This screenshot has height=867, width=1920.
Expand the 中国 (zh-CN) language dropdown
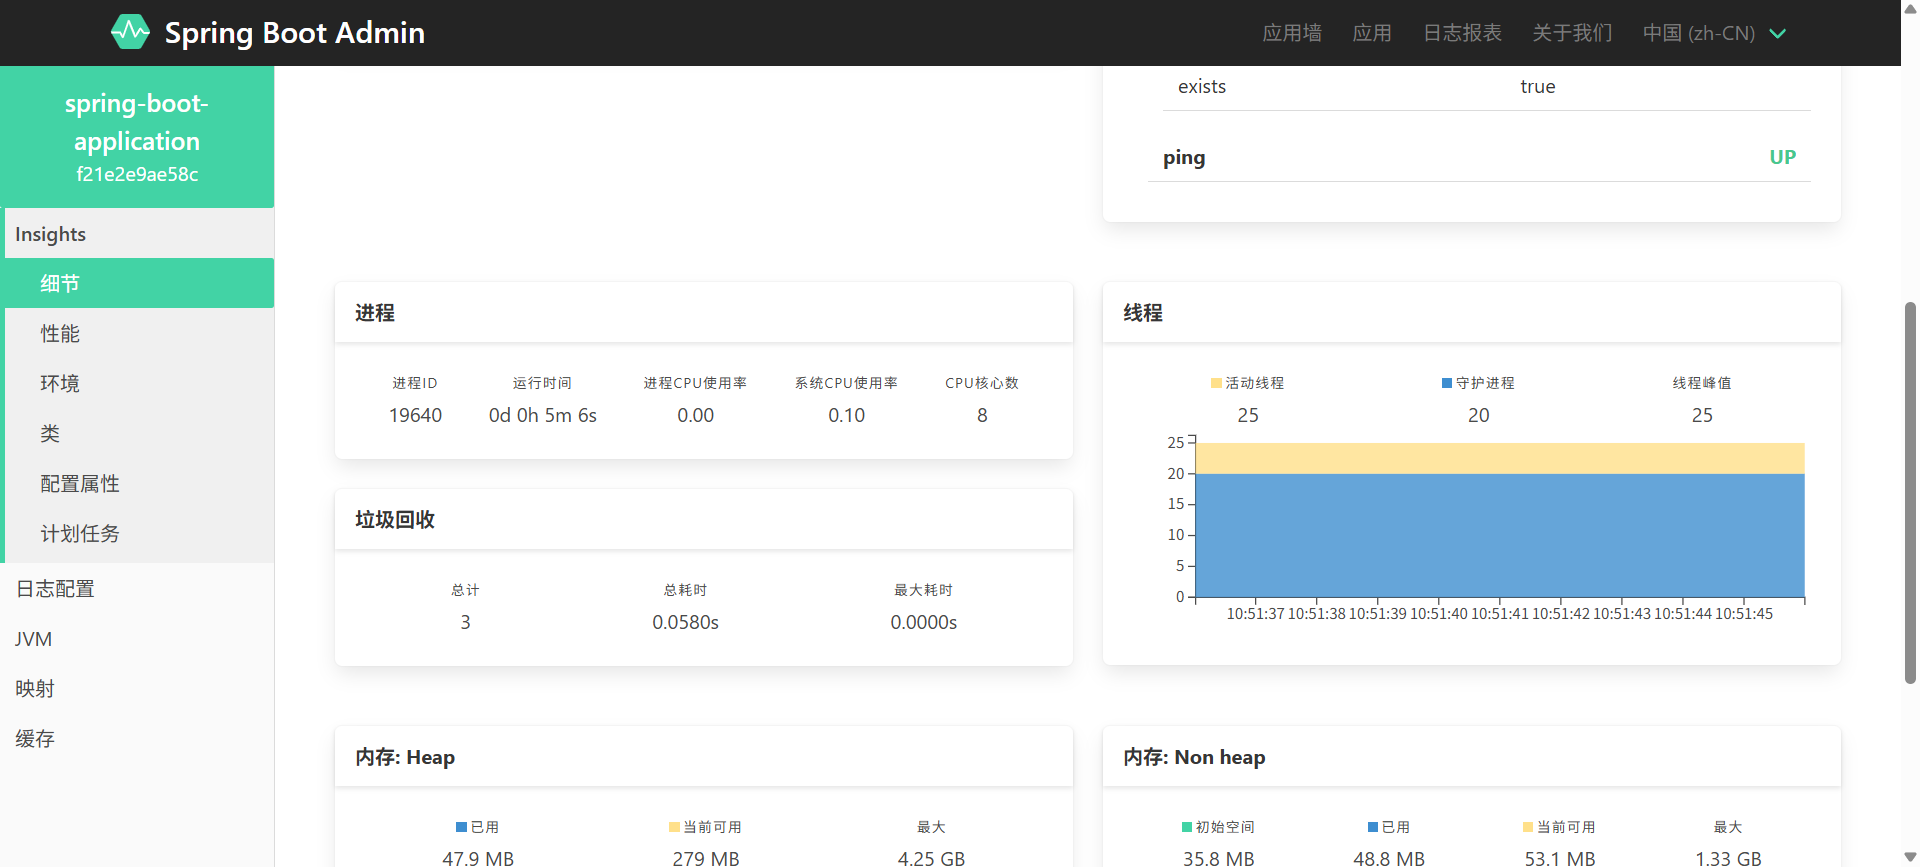pyautogui.click(x=1714, y=33)
